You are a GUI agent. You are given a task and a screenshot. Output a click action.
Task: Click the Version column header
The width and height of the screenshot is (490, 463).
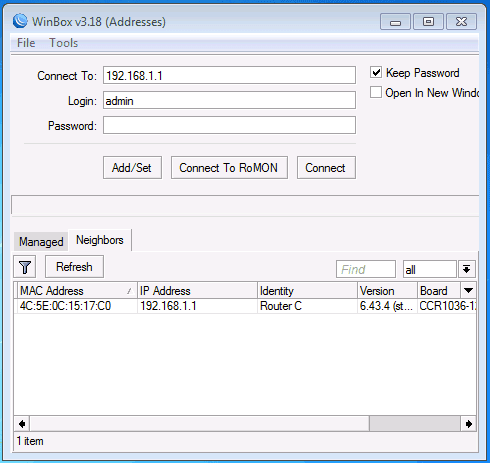(x=387, y=290)
